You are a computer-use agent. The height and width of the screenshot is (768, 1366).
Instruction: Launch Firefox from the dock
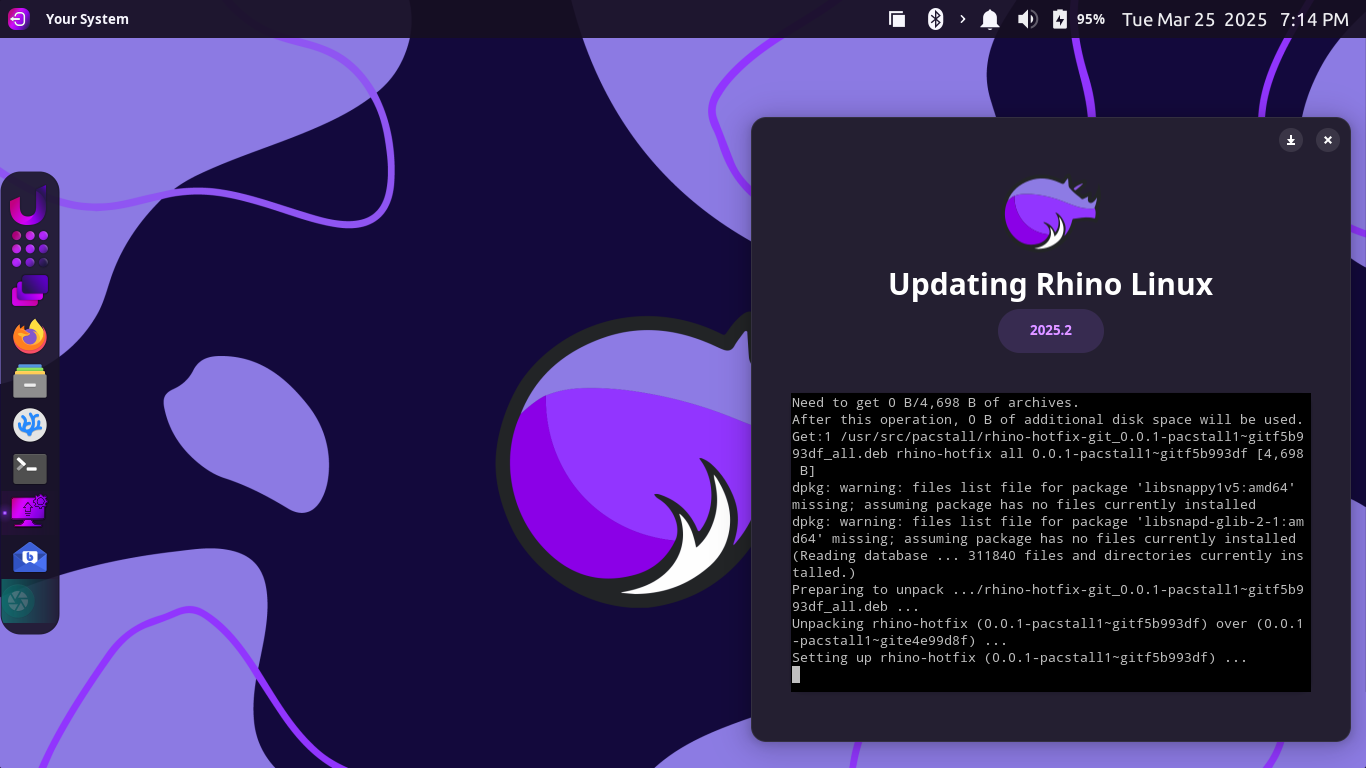30,336
